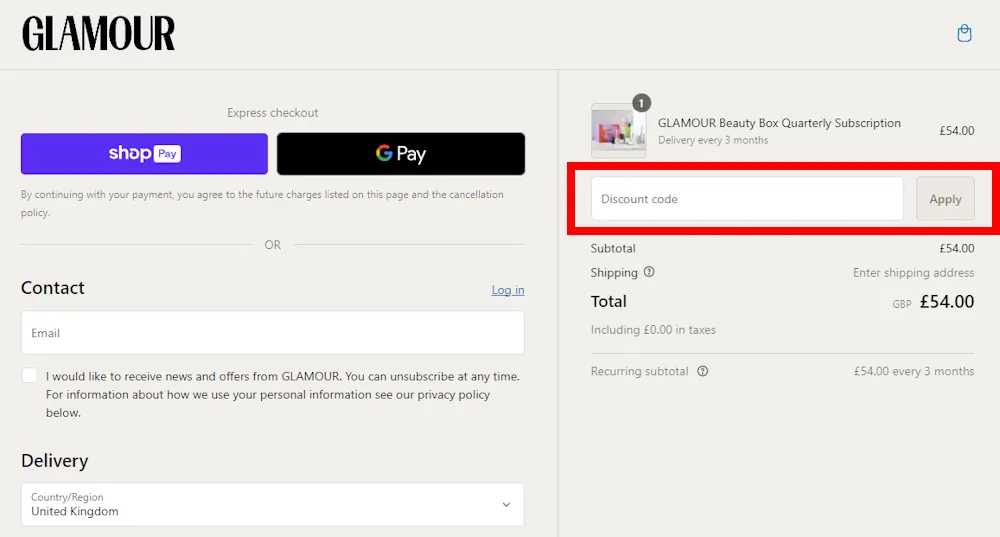The image size is (1000, 537).
Task: Open the Log in link
Action: pyautogui.click(x=508, y=290)
